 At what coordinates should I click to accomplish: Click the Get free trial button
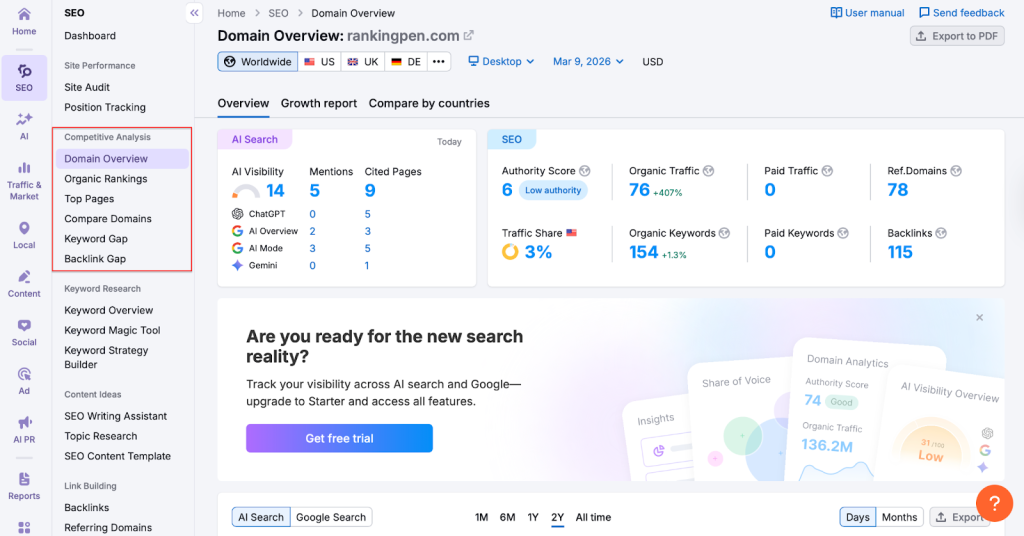[339, 438]
